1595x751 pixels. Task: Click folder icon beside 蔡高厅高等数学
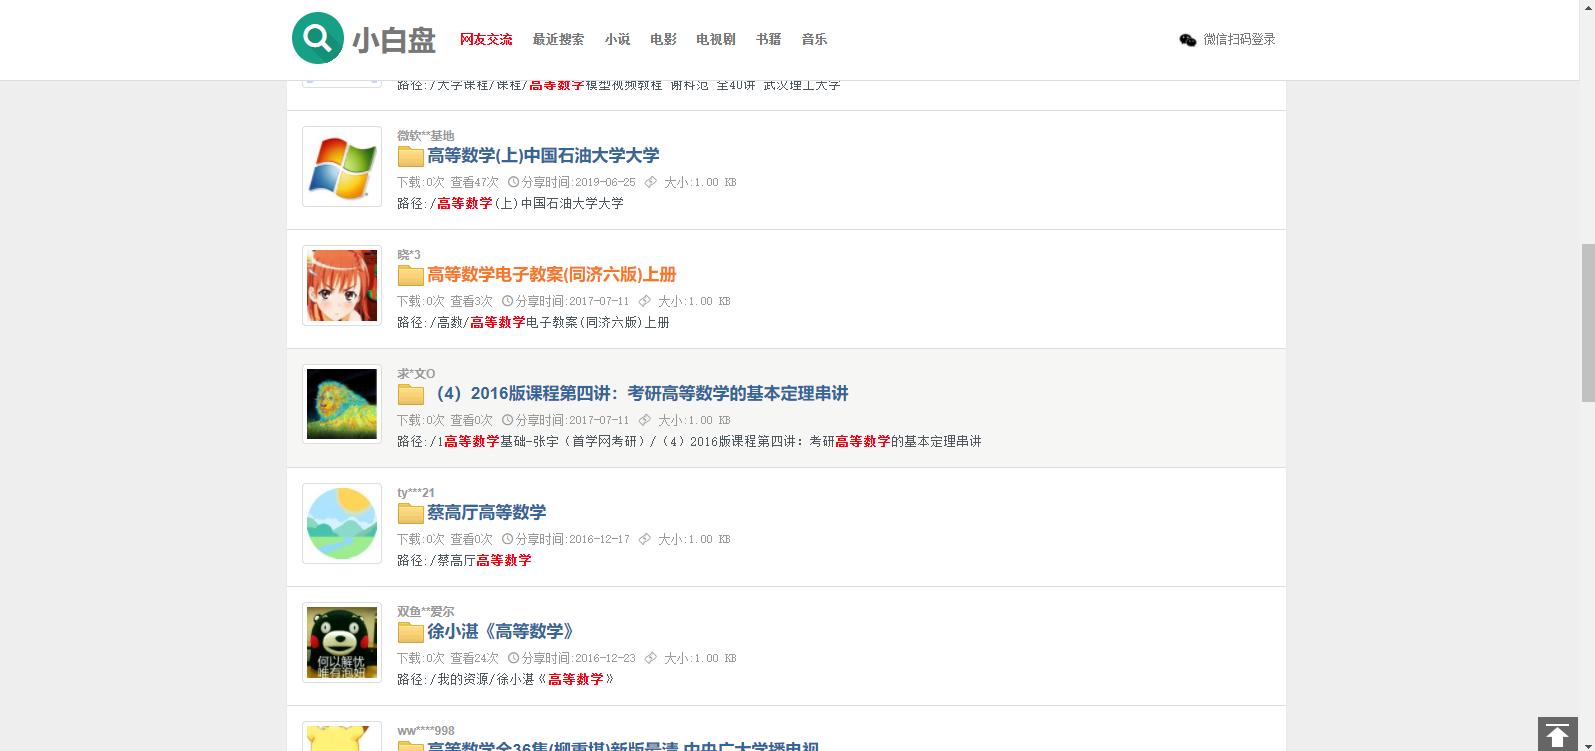pyautogui.click(x=410, y=513)
